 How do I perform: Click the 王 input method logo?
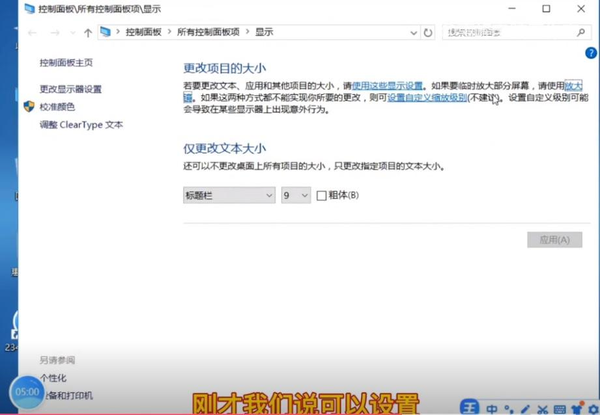[x=470, y=408]
